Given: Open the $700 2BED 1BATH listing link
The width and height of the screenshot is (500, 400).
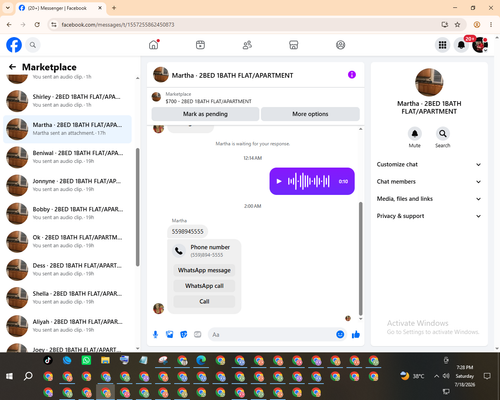Looking at the screenshot, I should [x=208, y=101].
